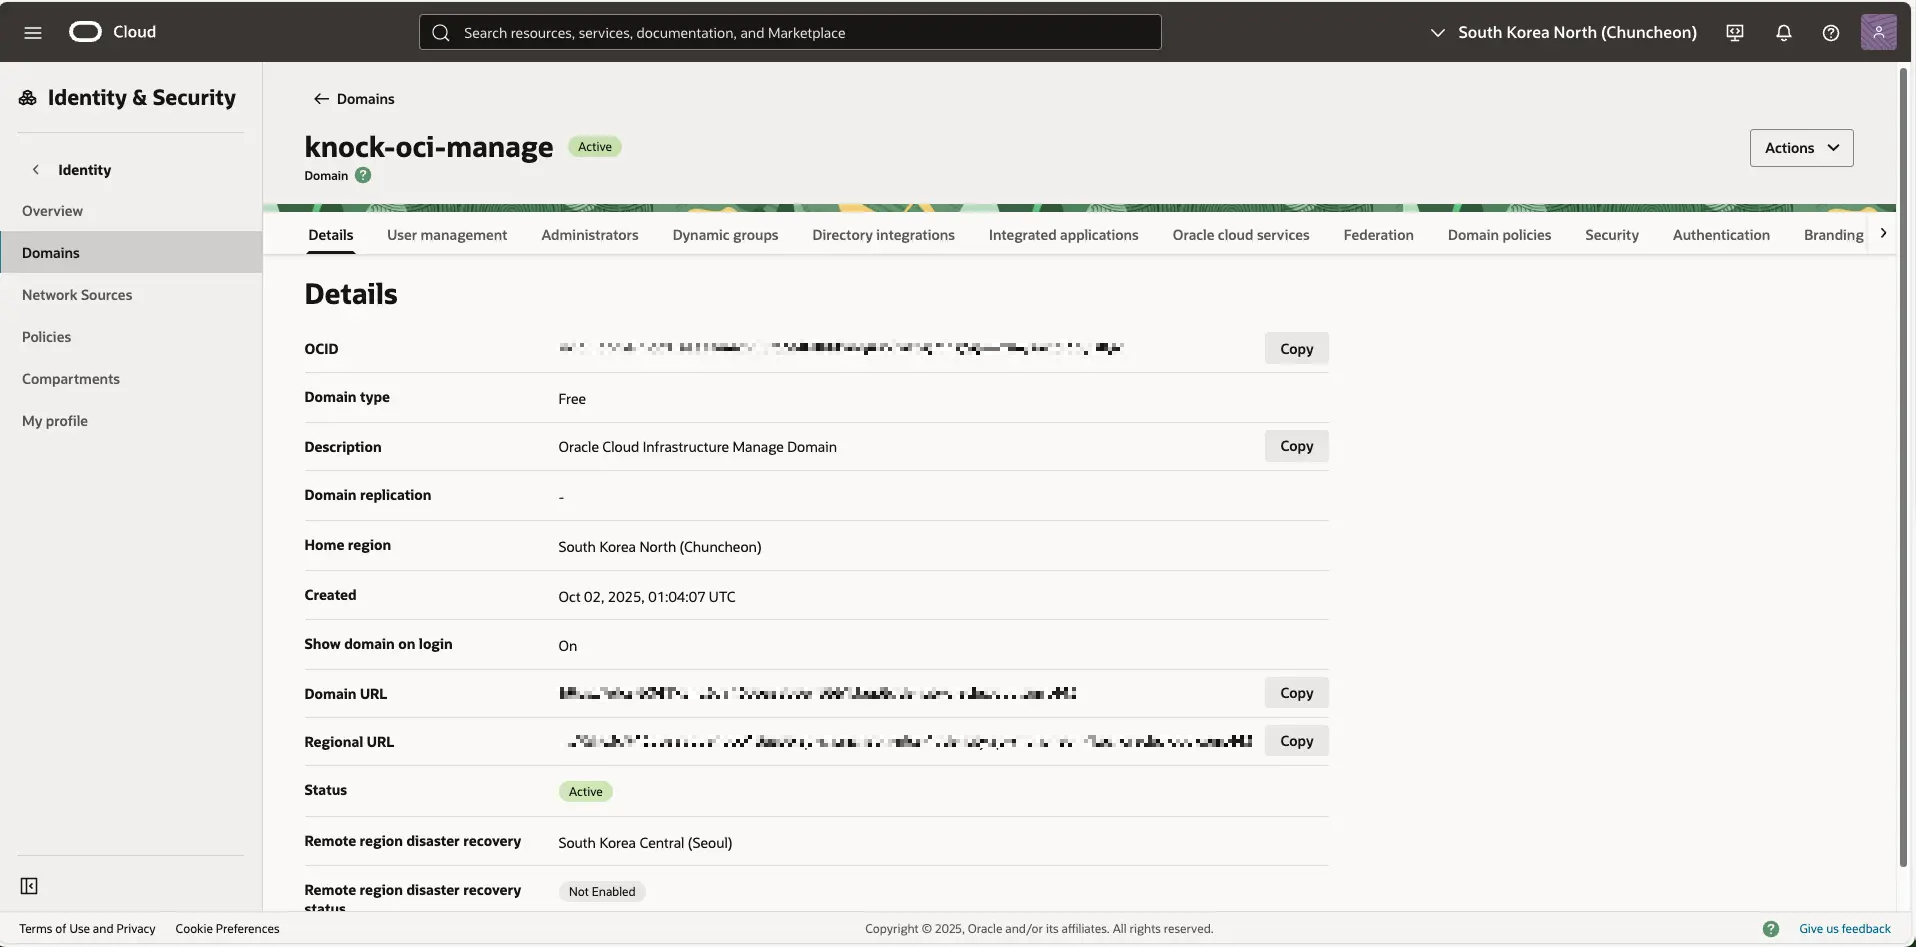The width and height of the screenshot is (1916, 947).
Task: Open the help question mark icon in the header
Action: tap(1831, 32)
